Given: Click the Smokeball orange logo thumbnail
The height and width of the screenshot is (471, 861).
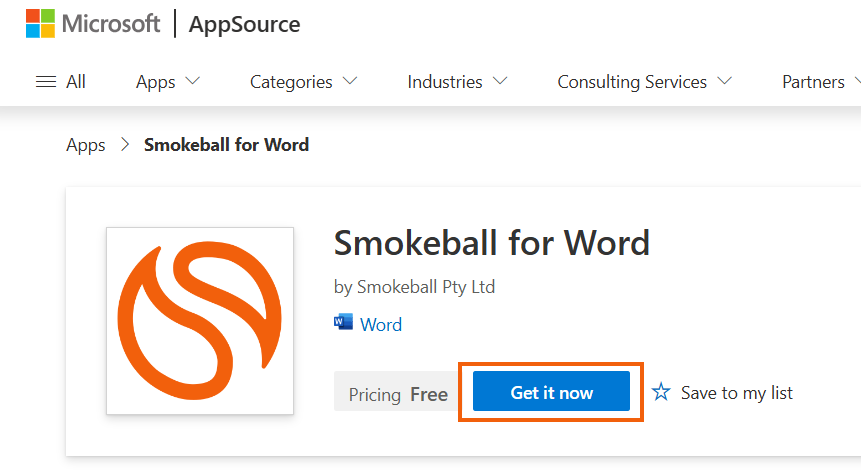Looking at the screenshot, I should tap(200, 321).
